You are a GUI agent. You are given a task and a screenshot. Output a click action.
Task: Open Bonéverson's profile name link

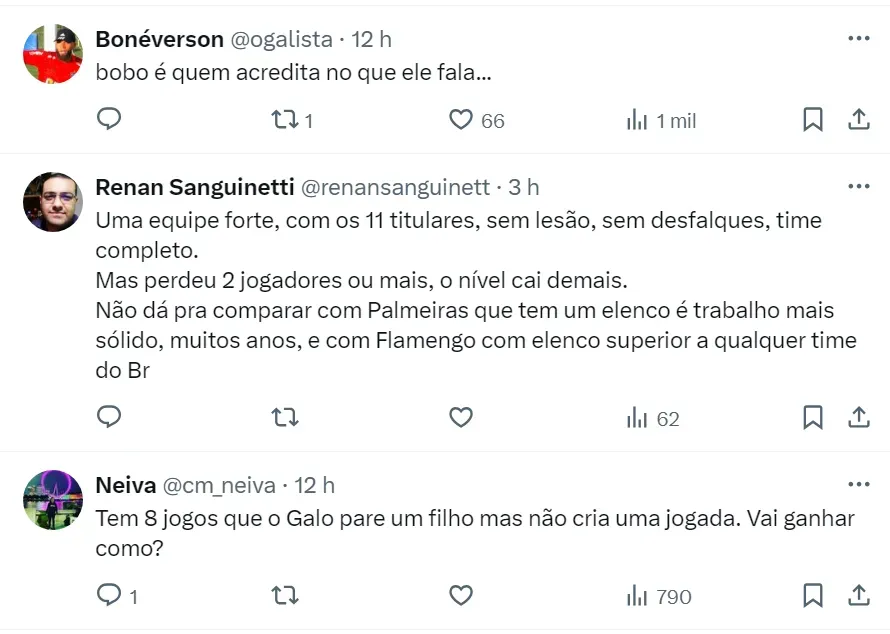[x=159, y=39]
